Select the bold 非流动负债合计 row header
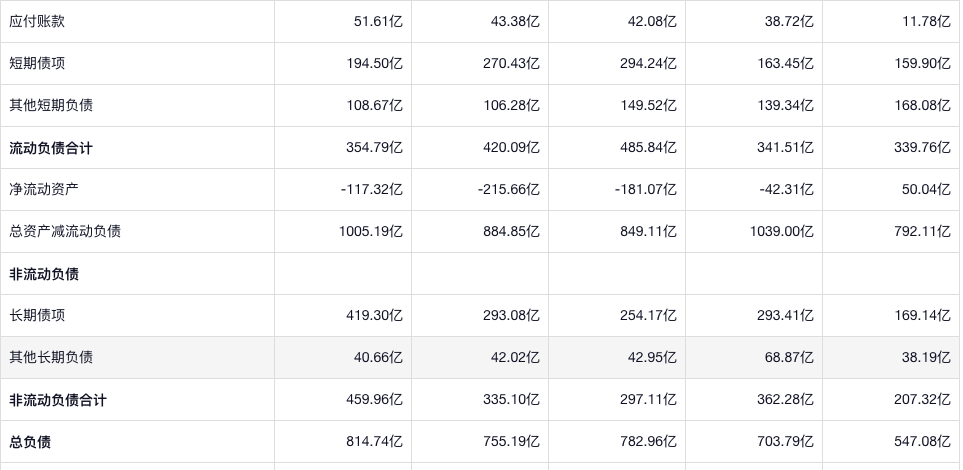The height and width of the screenshot is (470, 963). tap(58, 400)
